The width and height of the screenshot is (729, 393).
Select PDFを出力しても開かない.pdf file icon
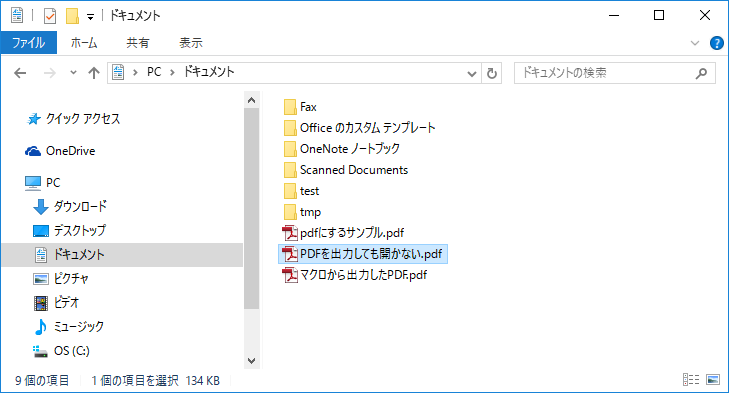(290, 254)
